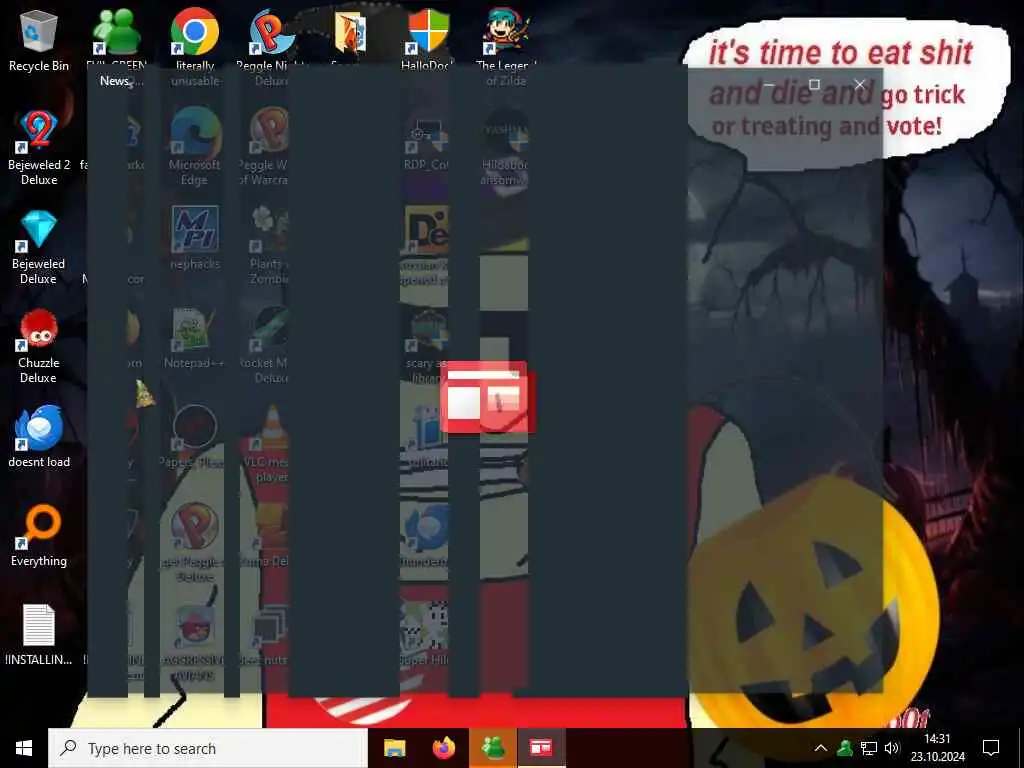Click the News splash logo in window
Screen dimensions: 1024x768
pos(487,398)
